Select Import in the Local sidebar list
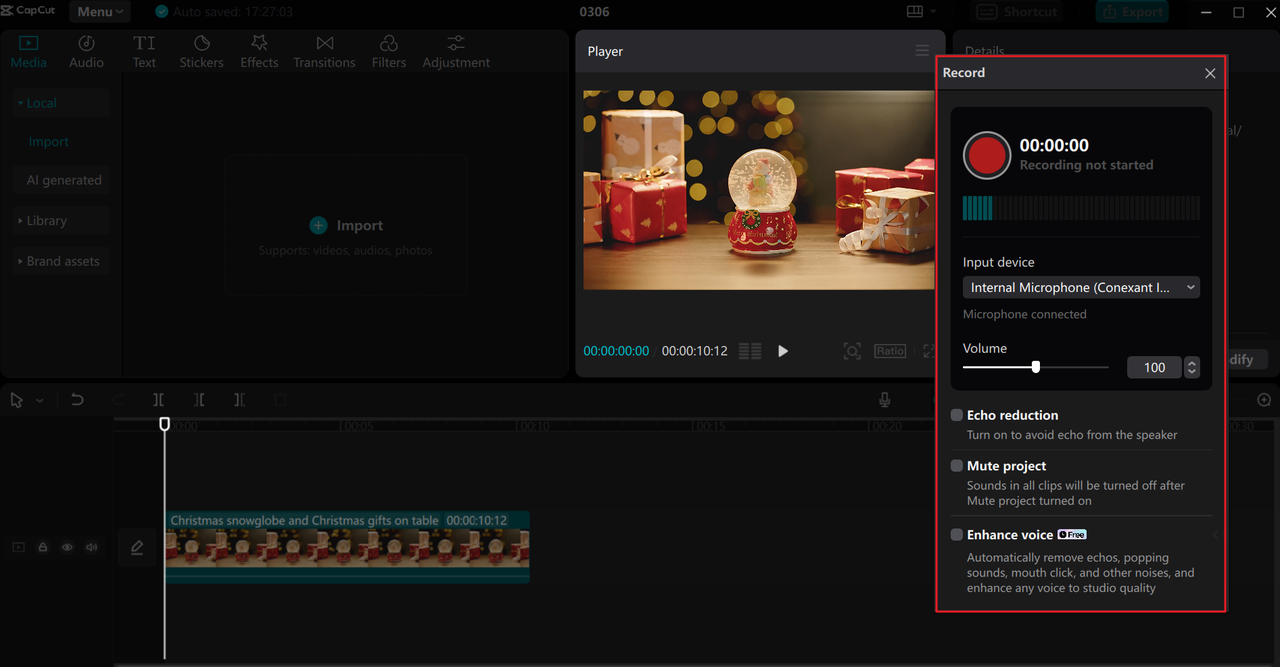 48,142
